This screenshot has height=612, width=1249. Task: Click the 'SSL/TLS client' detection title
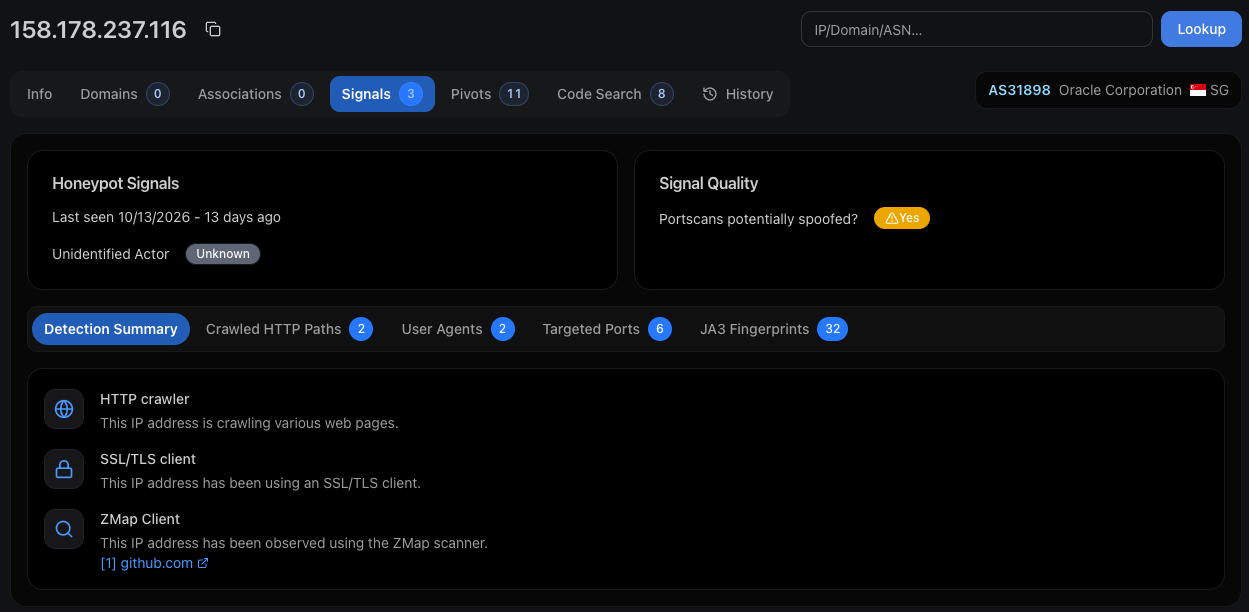(x=148, y=459)
